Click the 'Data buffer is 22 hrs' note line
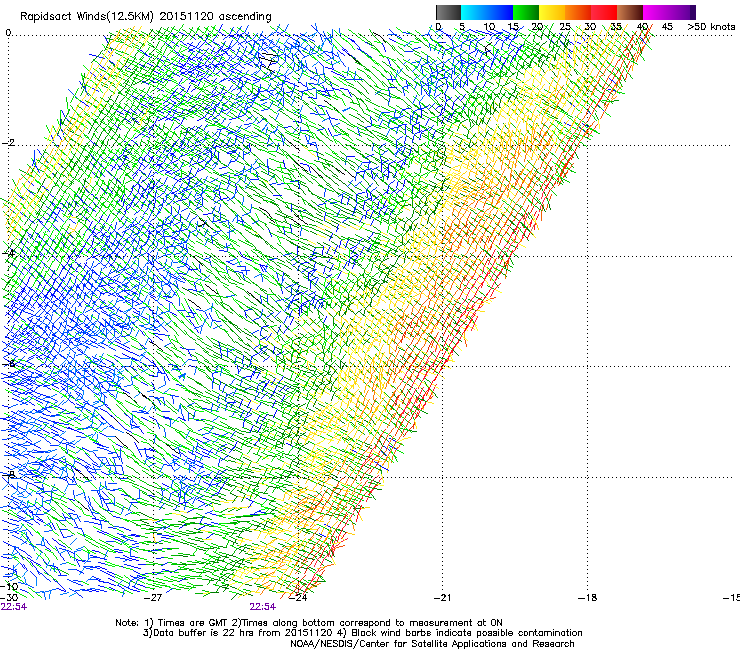Screen dimensions: 740x650 (362, 633)
